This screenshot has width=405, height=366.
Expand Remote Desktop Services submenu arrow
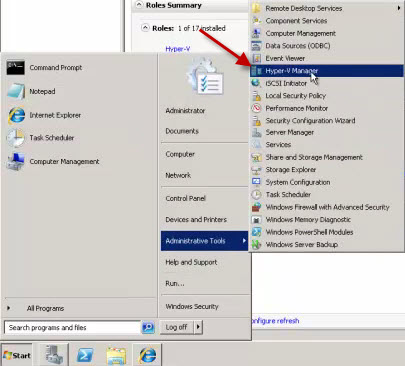tap(399, 8)
